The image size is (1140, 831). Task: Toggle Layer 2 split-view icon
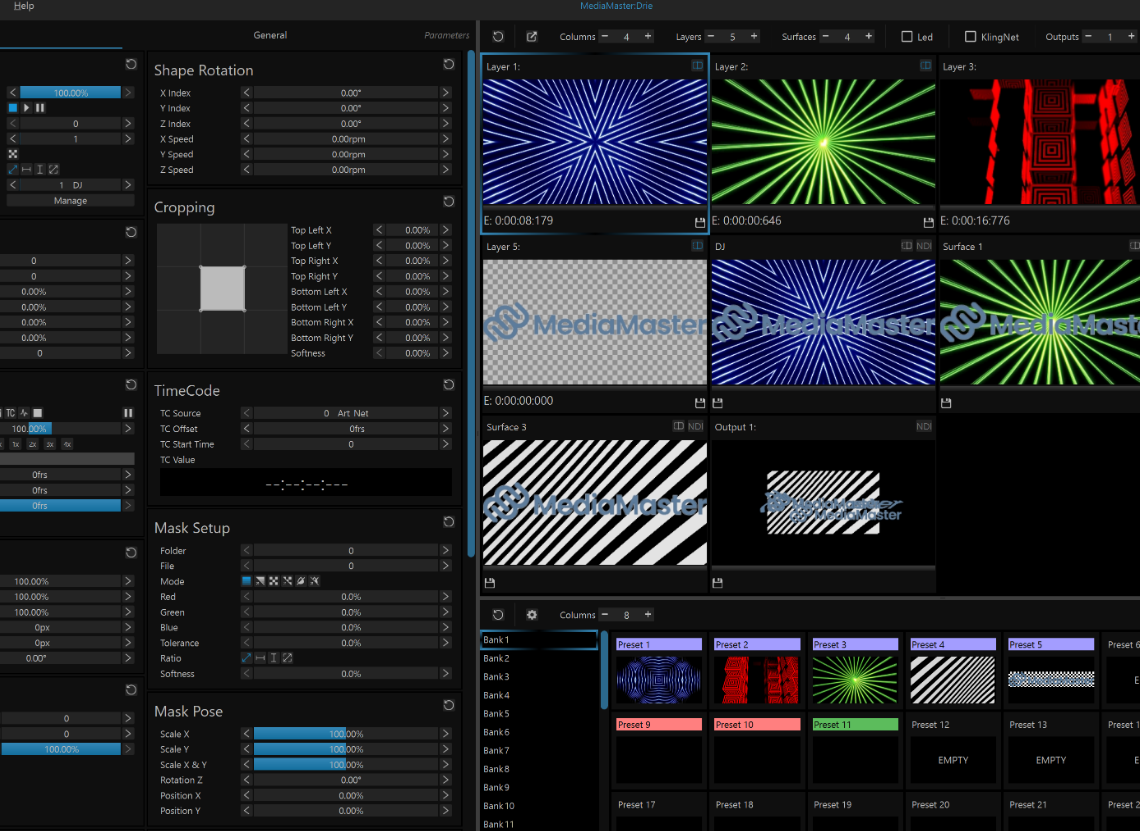926,66
